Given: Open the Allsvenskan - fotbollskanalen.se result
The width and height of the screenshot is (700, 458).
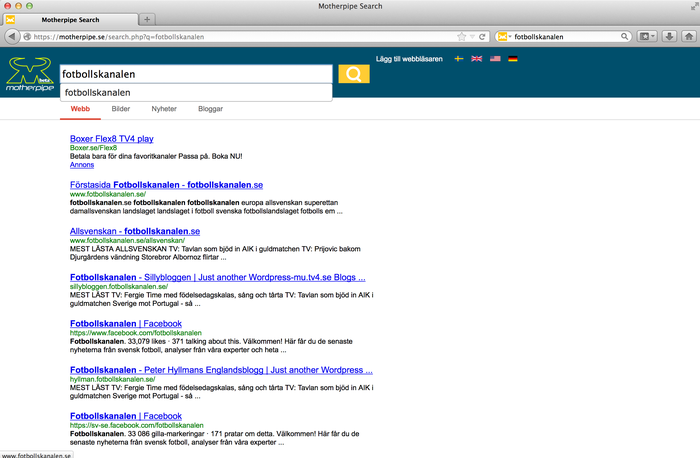Looking at the screenshot, I should (135, 231).
